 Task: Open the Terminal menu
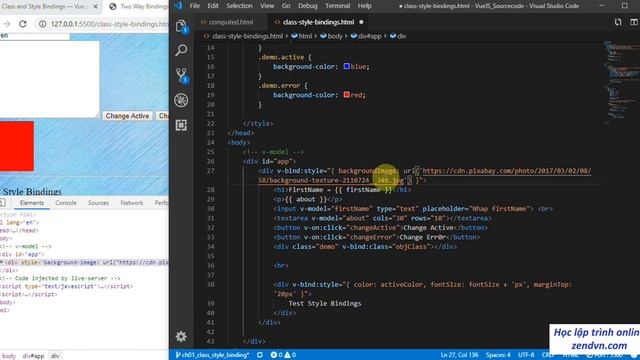coord(338,6)
